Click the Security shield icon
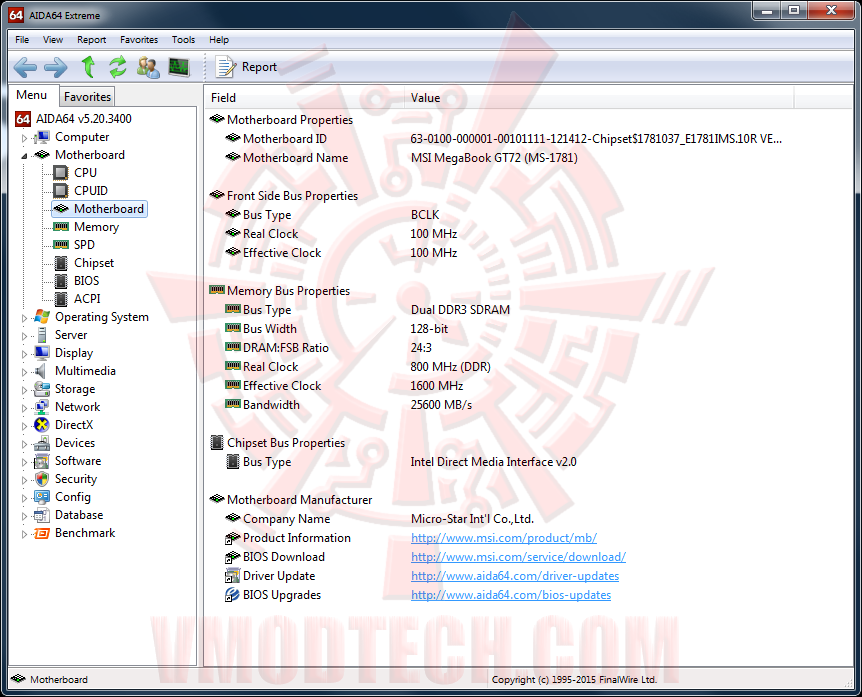The width and height of the screenshot is (862, 697). click(42, 479)
